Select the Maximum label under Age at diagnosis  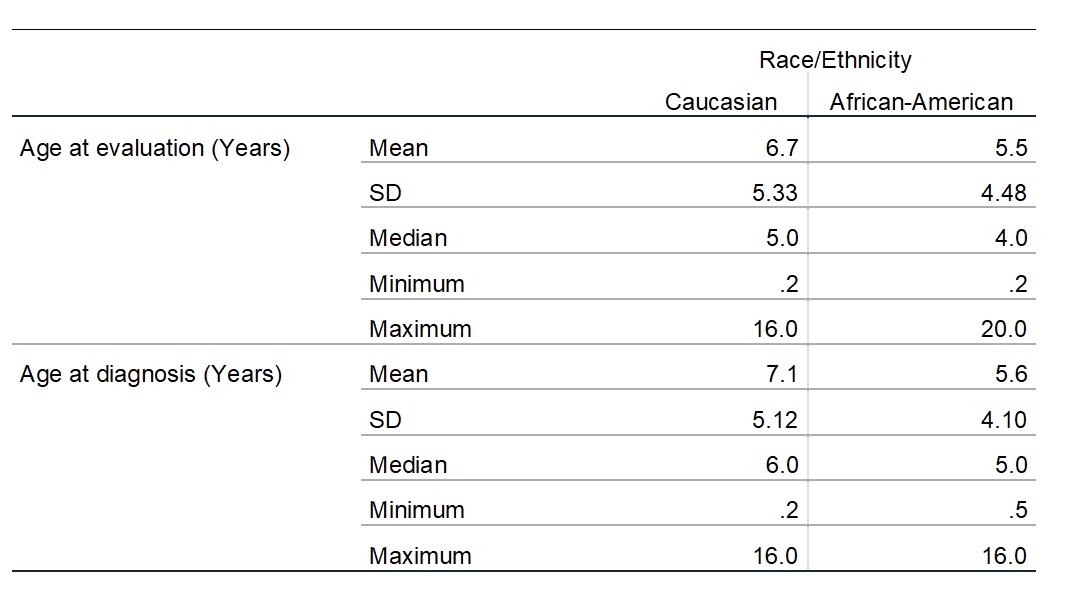(420, 556)
